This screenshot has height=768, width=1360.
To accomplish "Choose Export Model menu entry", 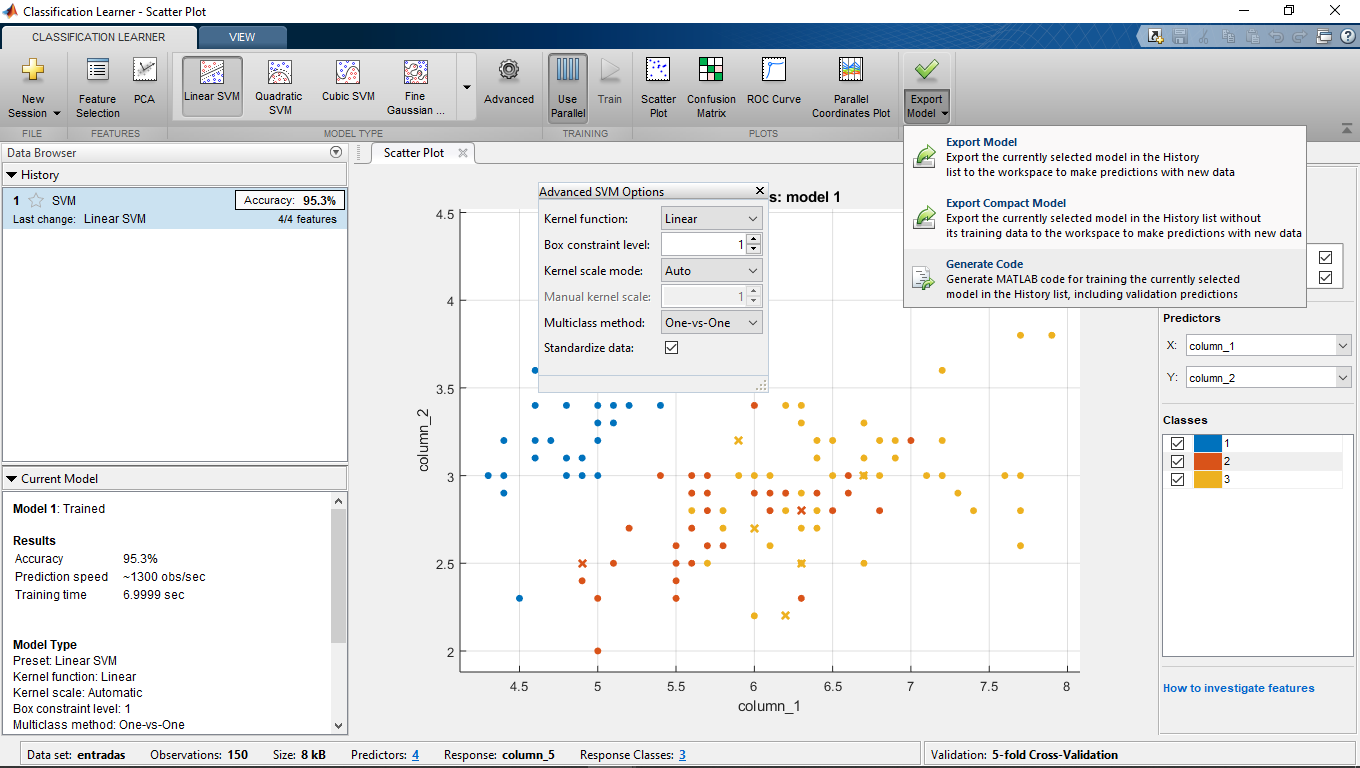I will pos(1104,157).
